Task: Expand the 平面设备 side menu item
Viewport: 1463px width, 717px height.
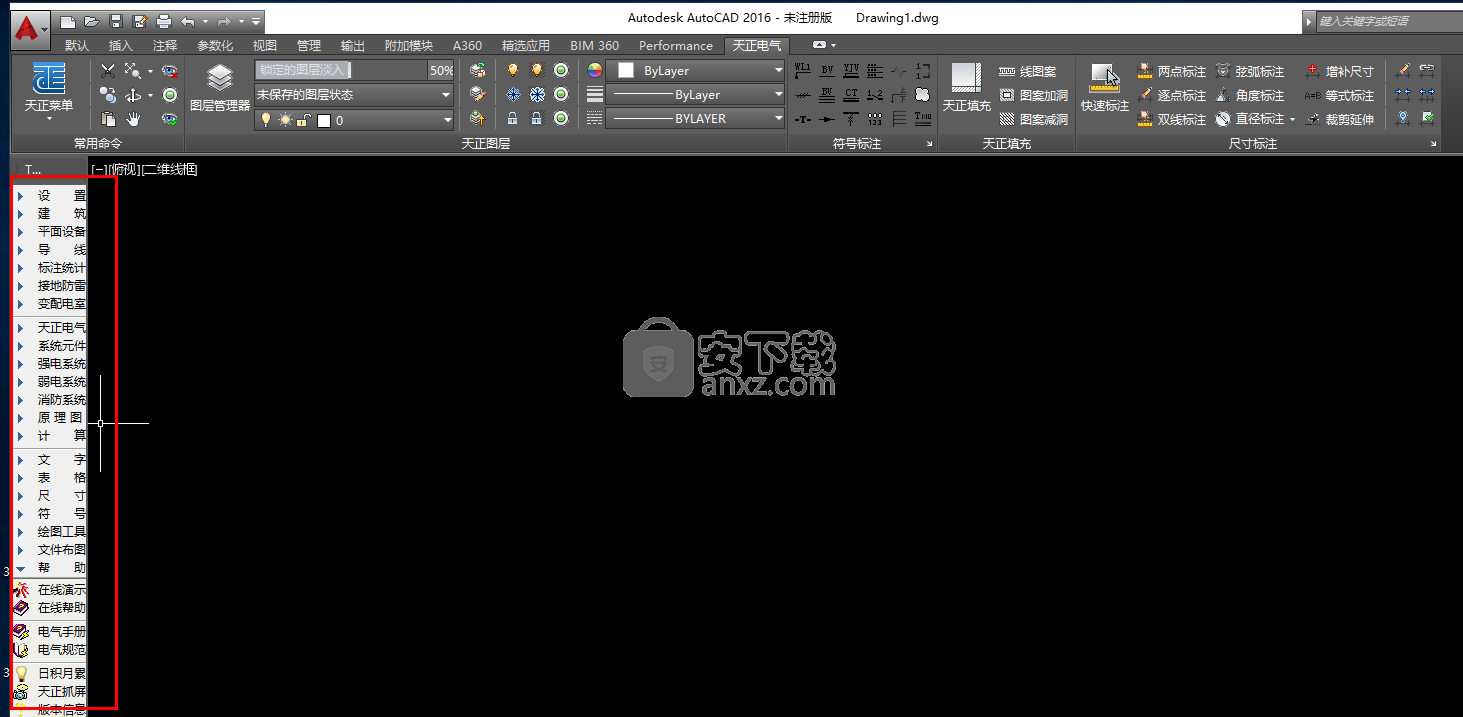Action: point(50,231)
